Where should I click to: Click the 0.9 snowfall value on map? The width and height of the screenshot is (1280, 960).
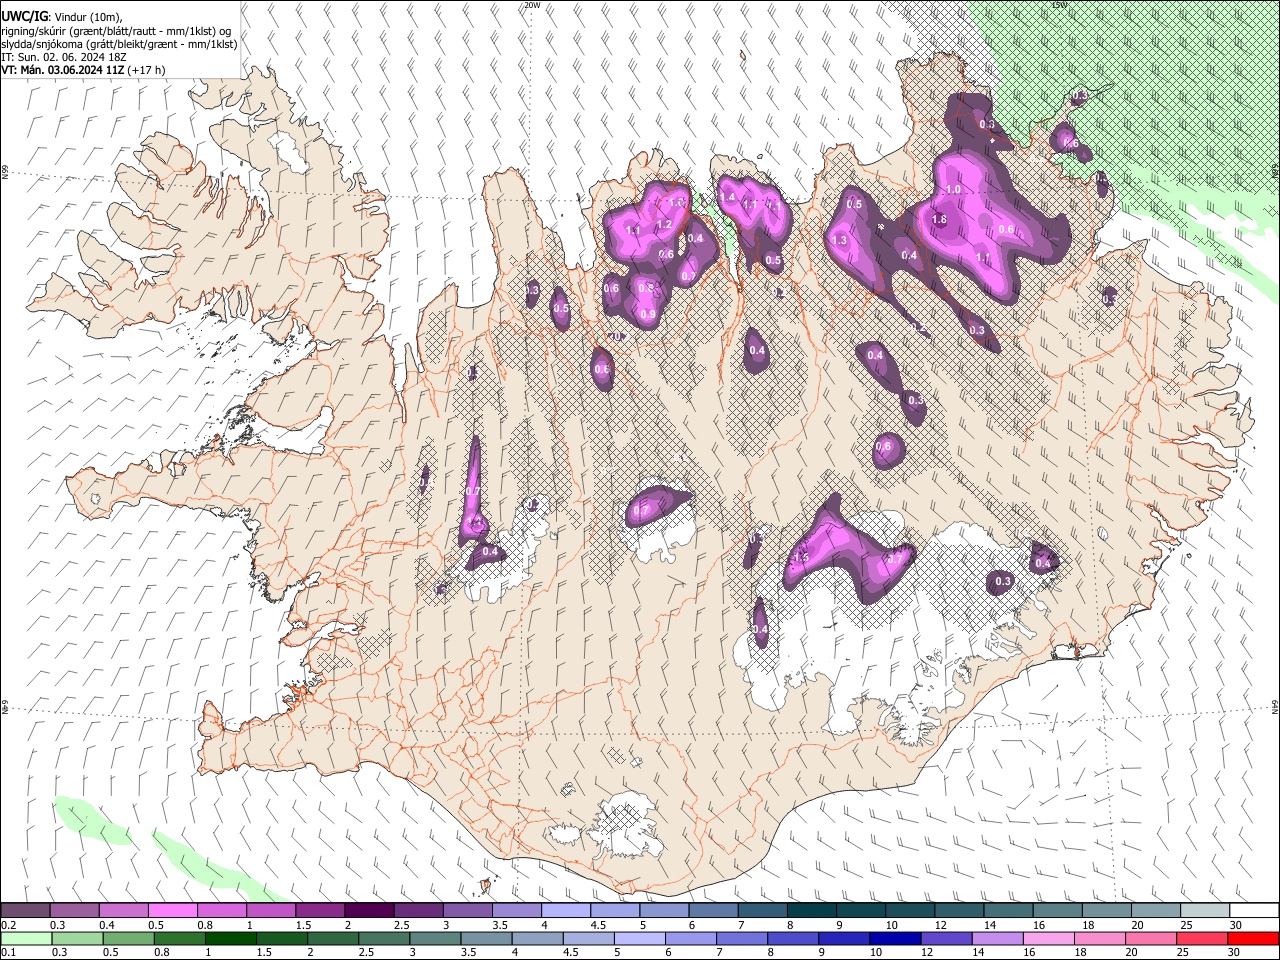(x=648, y=315)
